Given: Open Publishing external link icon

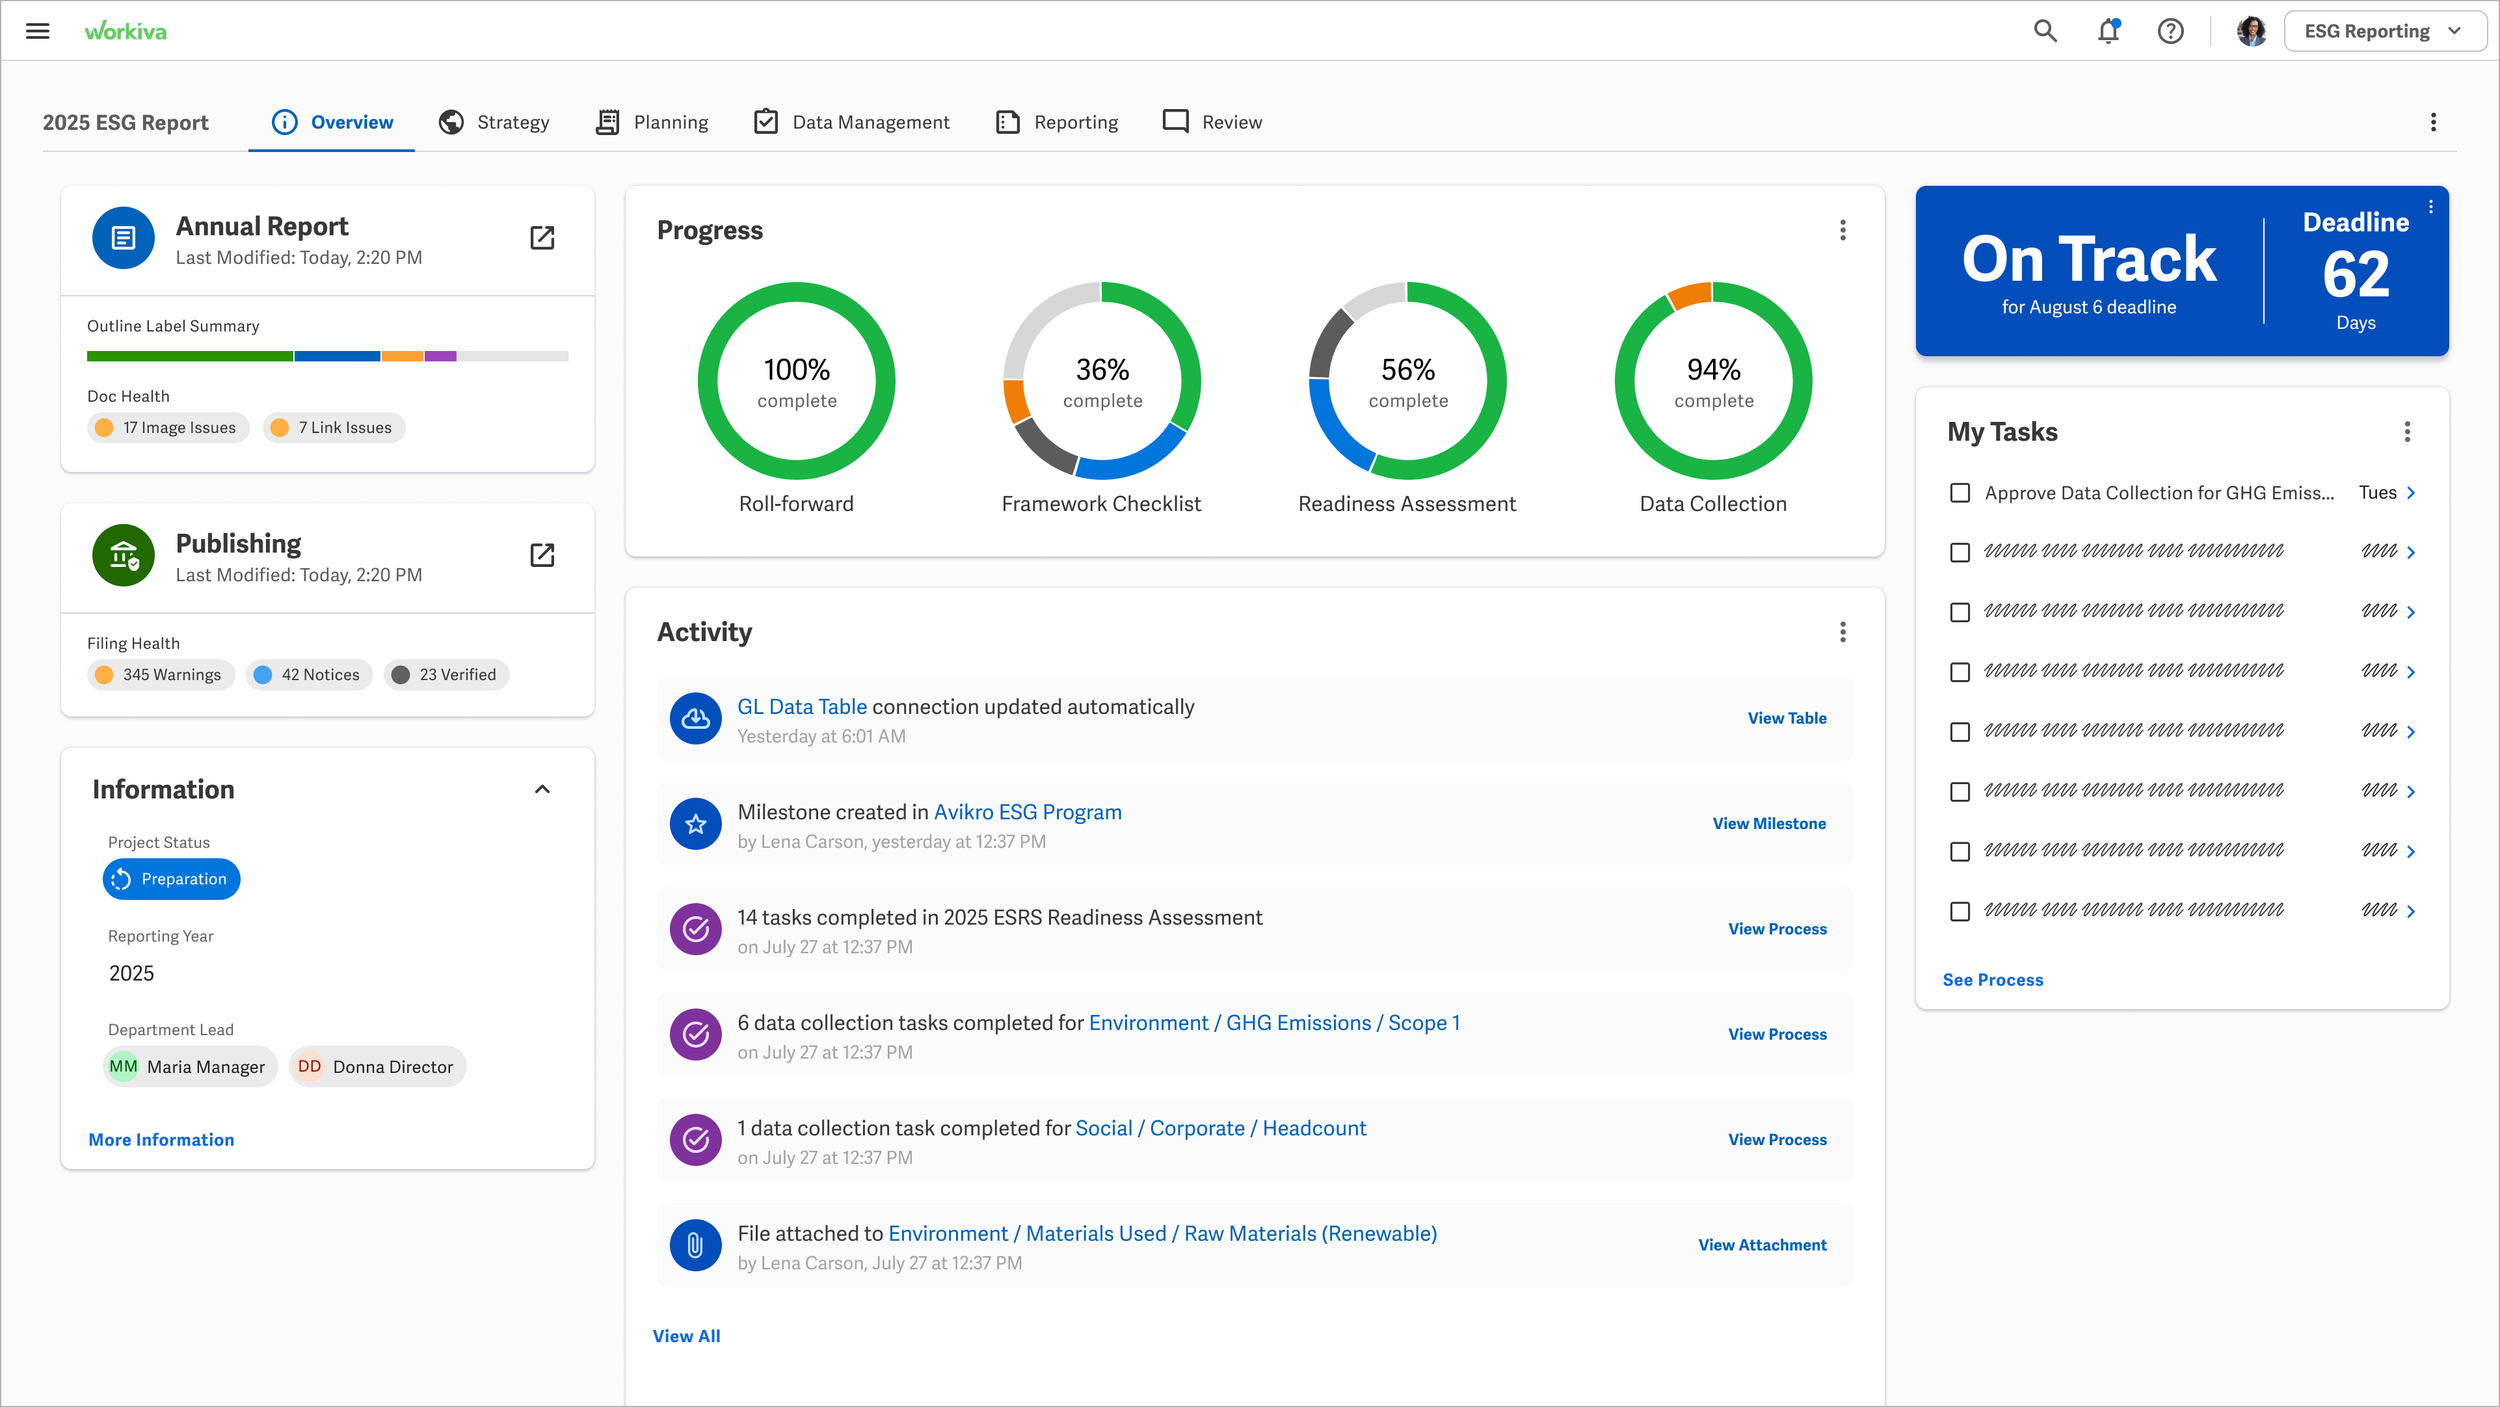Looking at the screenshot, I should [542, 555].
